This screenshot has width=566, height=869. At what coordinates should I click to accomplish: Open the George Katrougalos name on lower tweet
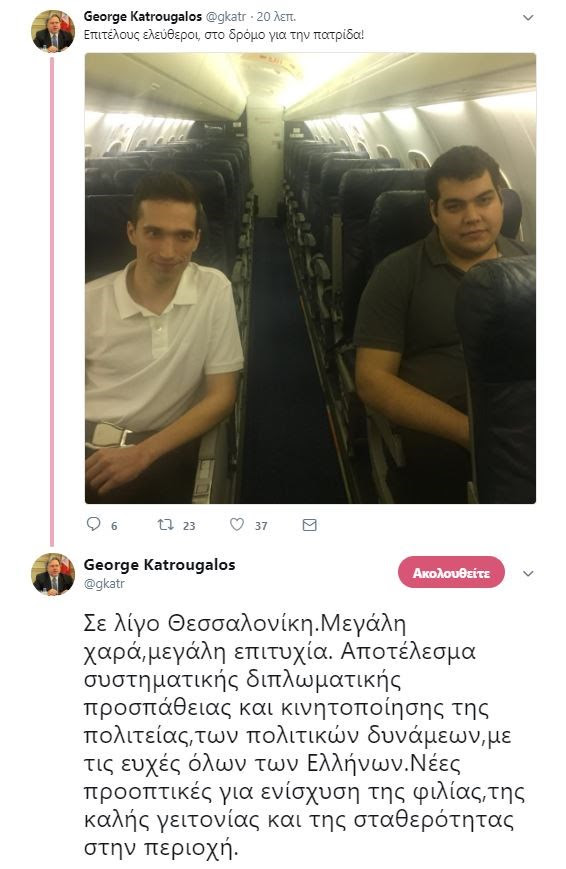(160, 565)
